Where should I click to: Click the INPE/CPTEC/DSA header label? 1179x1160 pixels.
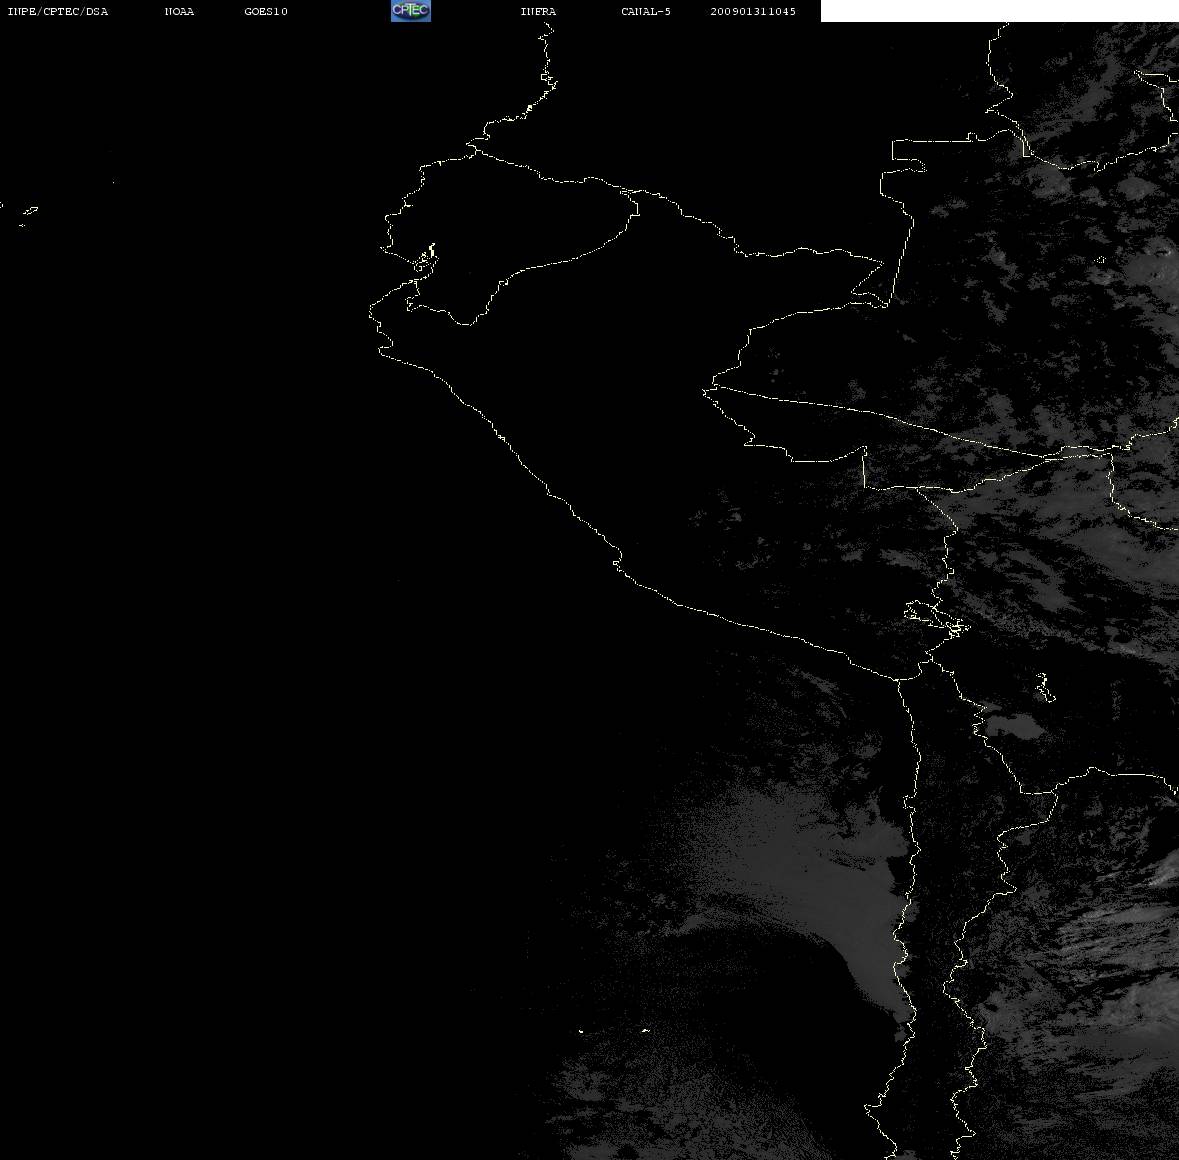coord(57,11)
